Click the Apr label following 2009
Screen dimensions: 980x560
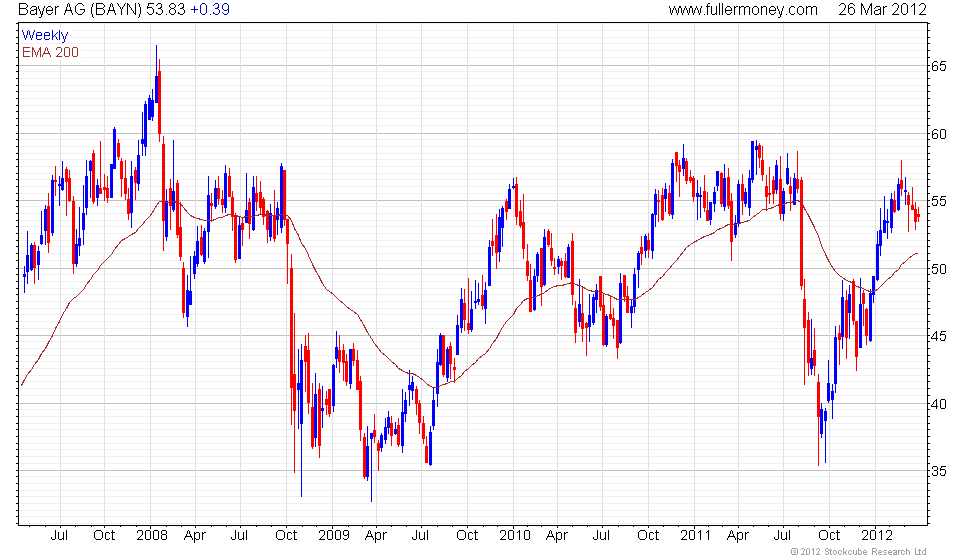click(x=376, y=536)
